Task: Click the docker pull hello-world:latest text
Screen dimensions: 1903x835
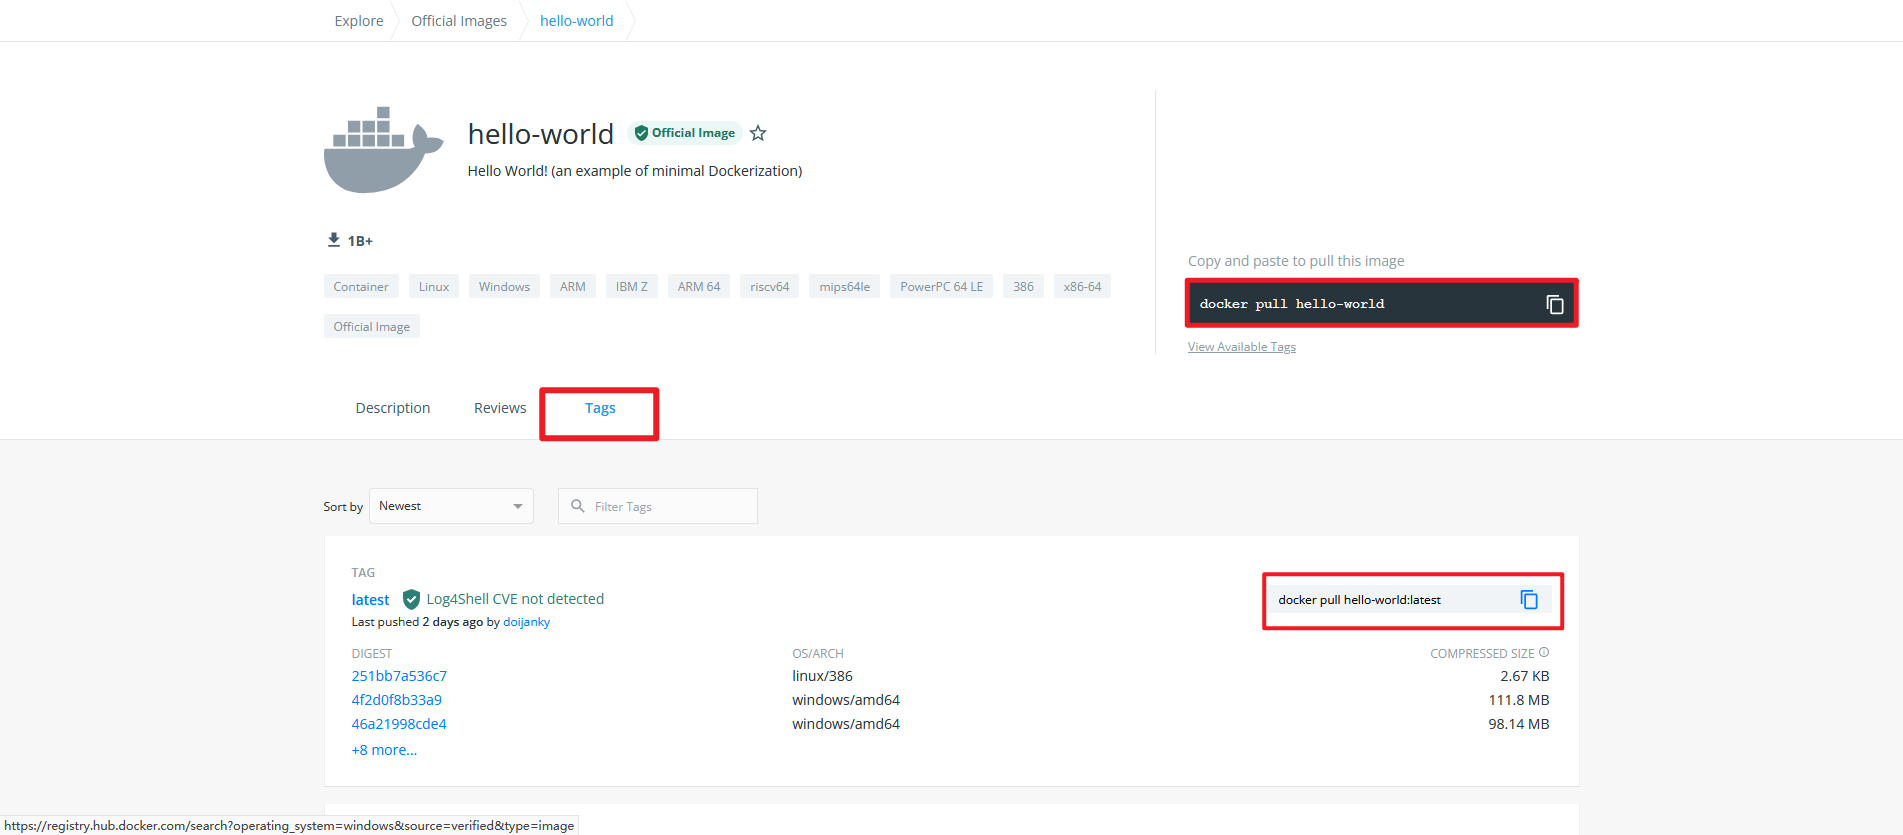Action: tap(1360, 600)
